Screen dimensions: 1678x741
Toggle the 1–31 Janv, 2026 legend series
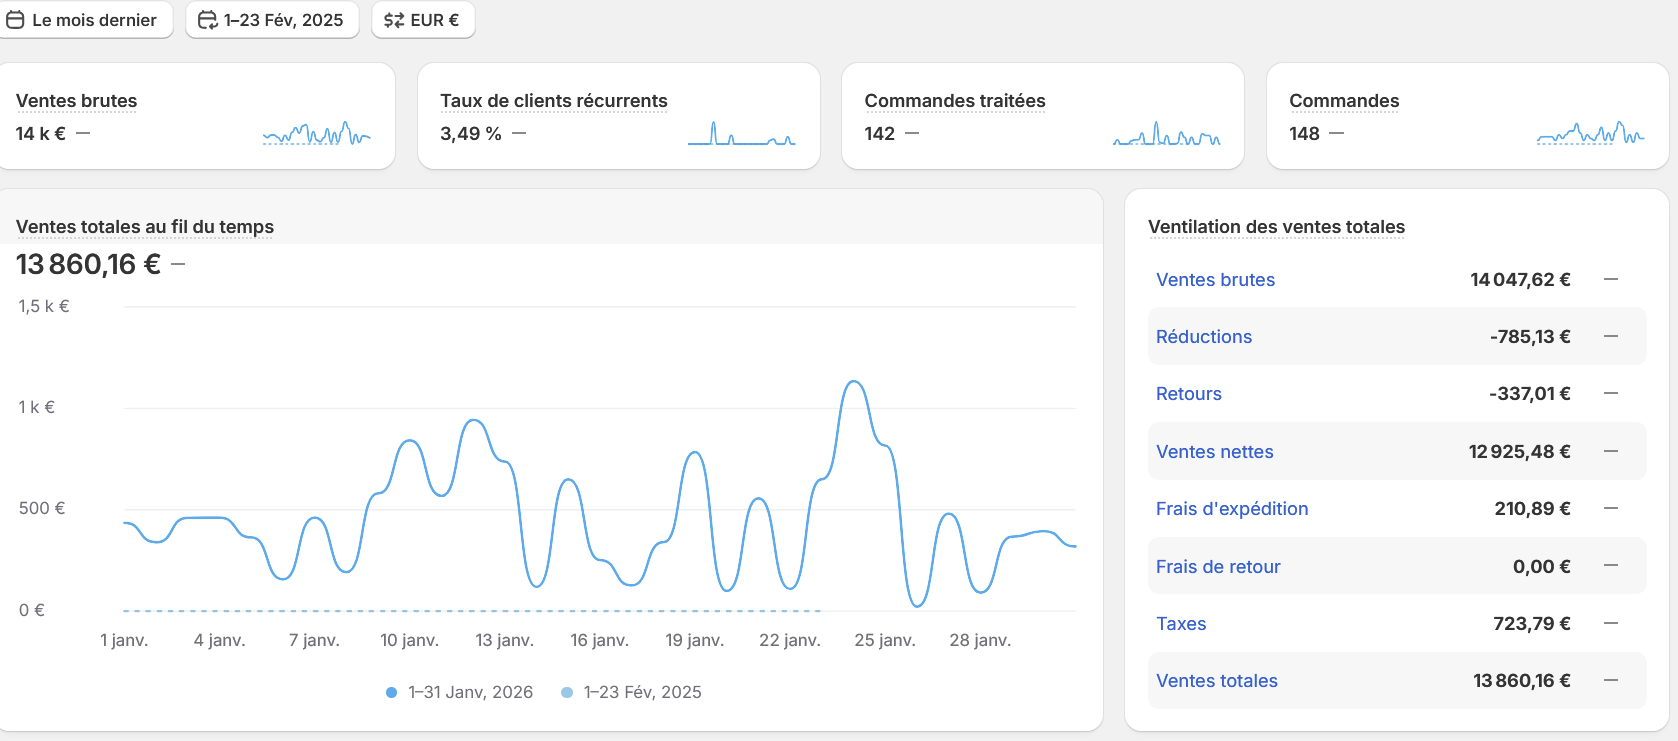pyautogui.click(x=470, y=692)
